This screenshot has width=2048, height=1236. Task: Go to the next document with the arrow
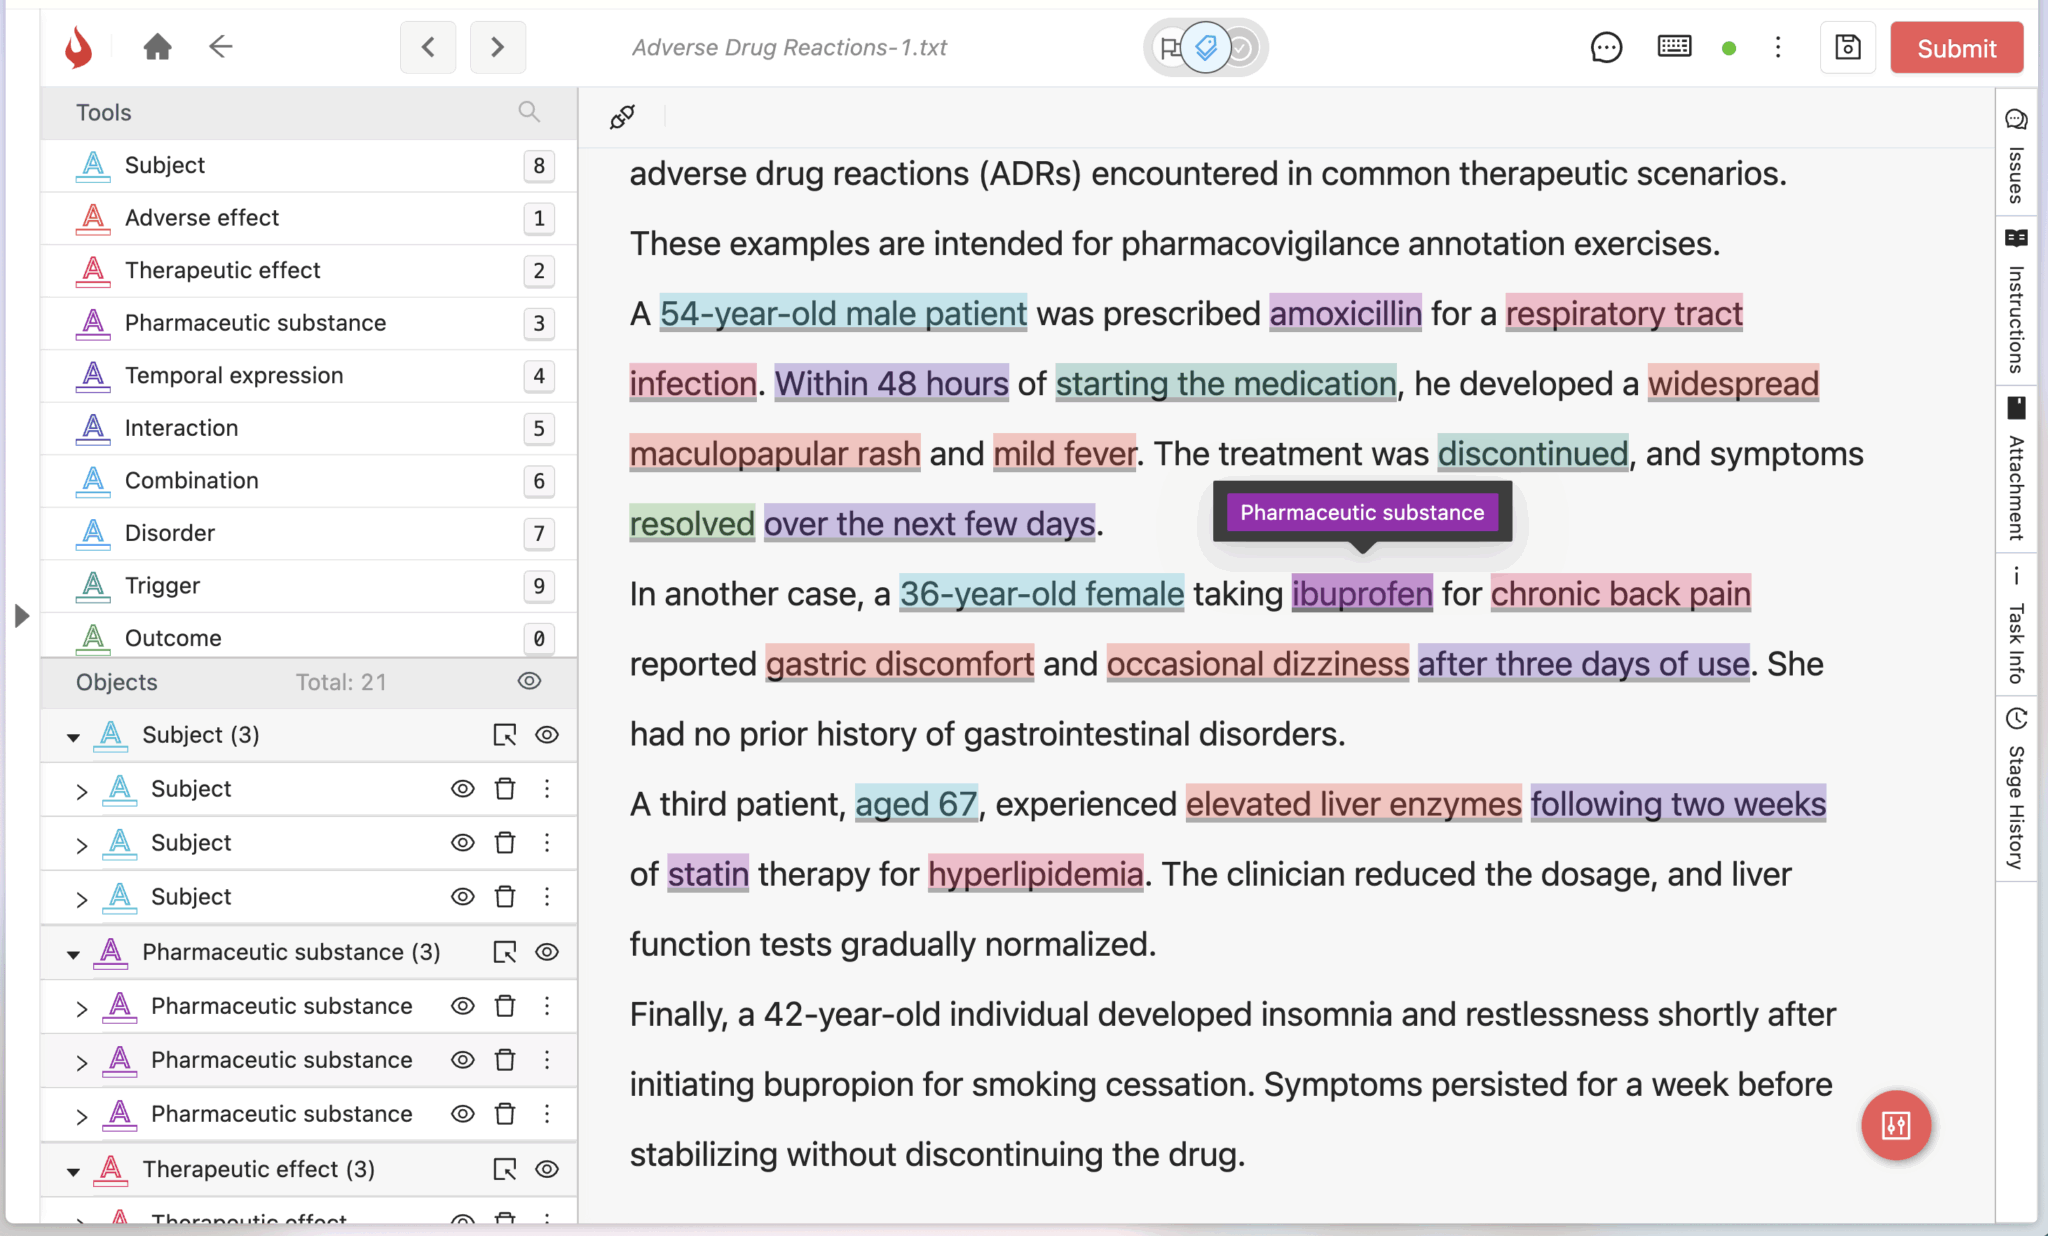[498, 46]
